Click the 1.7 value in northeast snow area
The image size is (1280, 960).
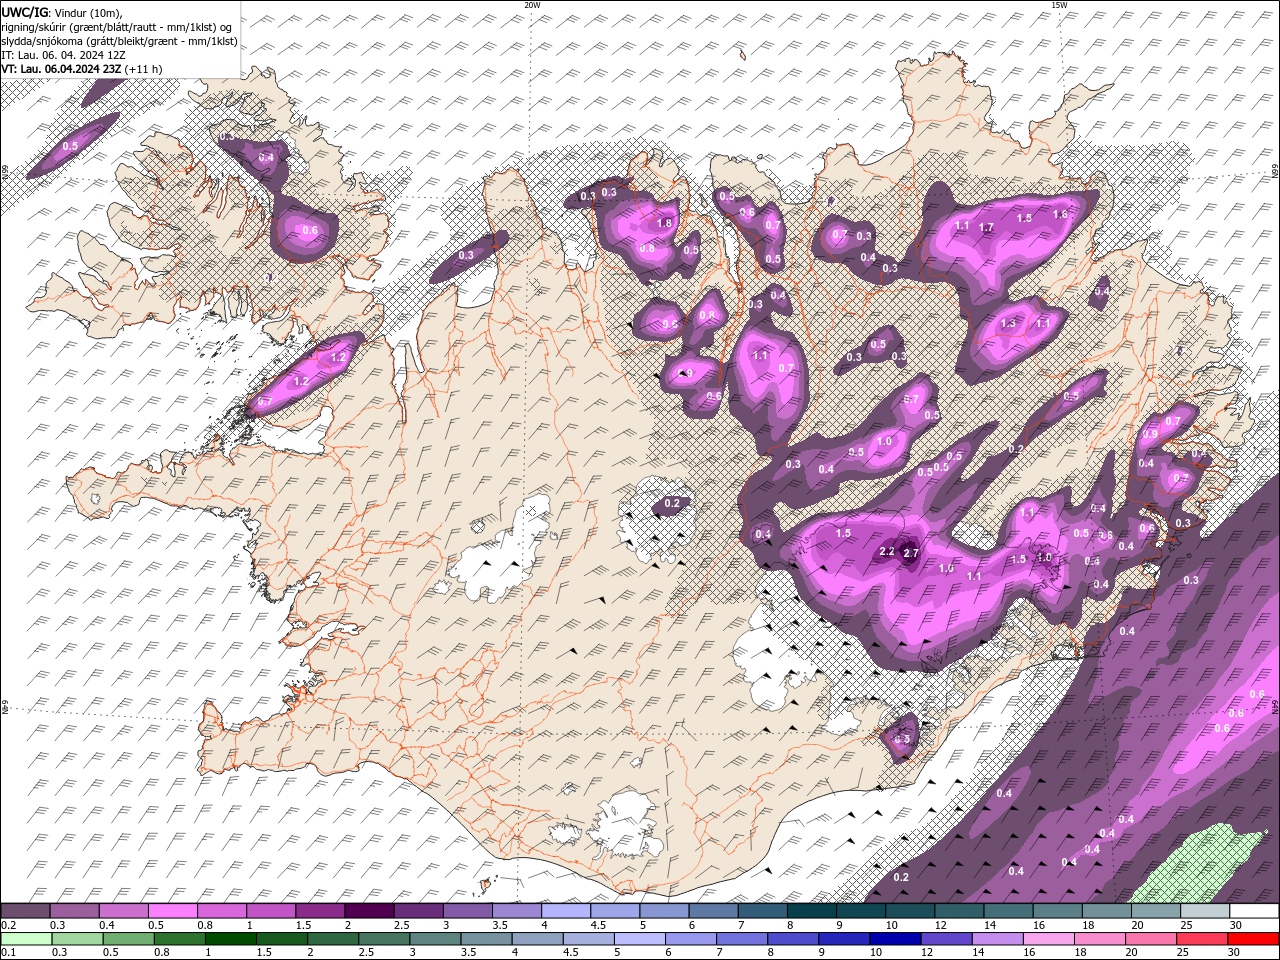point(986,228)
